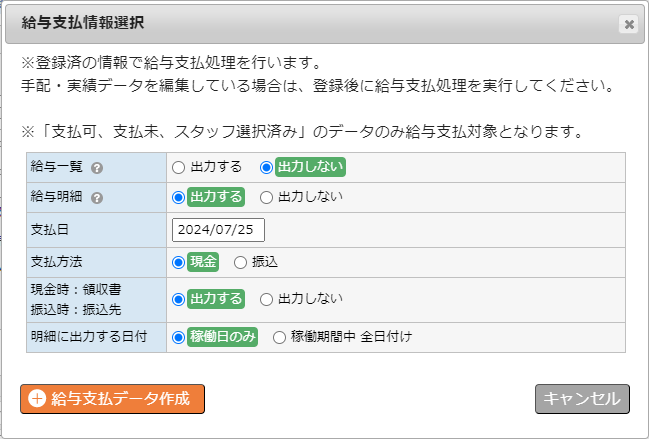Click the 給与支払データ作成 button
649x439 pixels.
coord(112,399)
